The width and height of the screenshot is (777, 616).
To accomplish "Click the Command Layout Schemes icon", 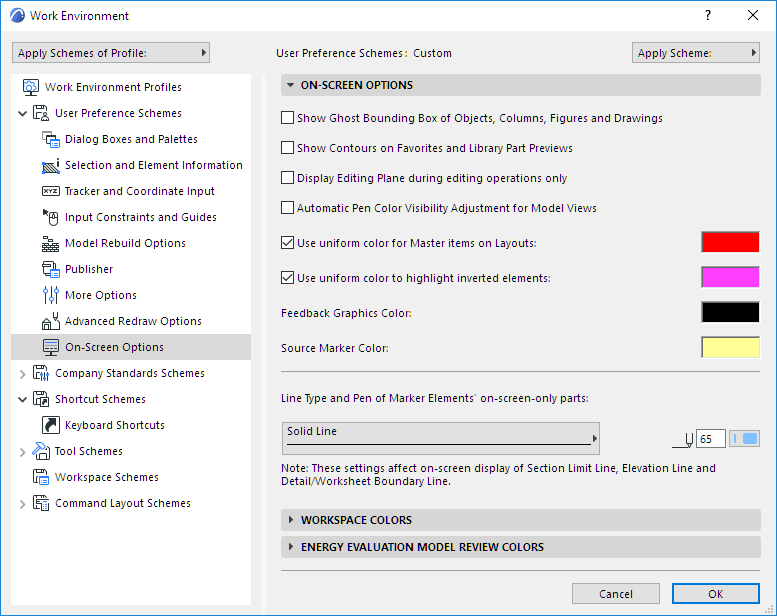I will pyautogui.click(x=41, y=503).
